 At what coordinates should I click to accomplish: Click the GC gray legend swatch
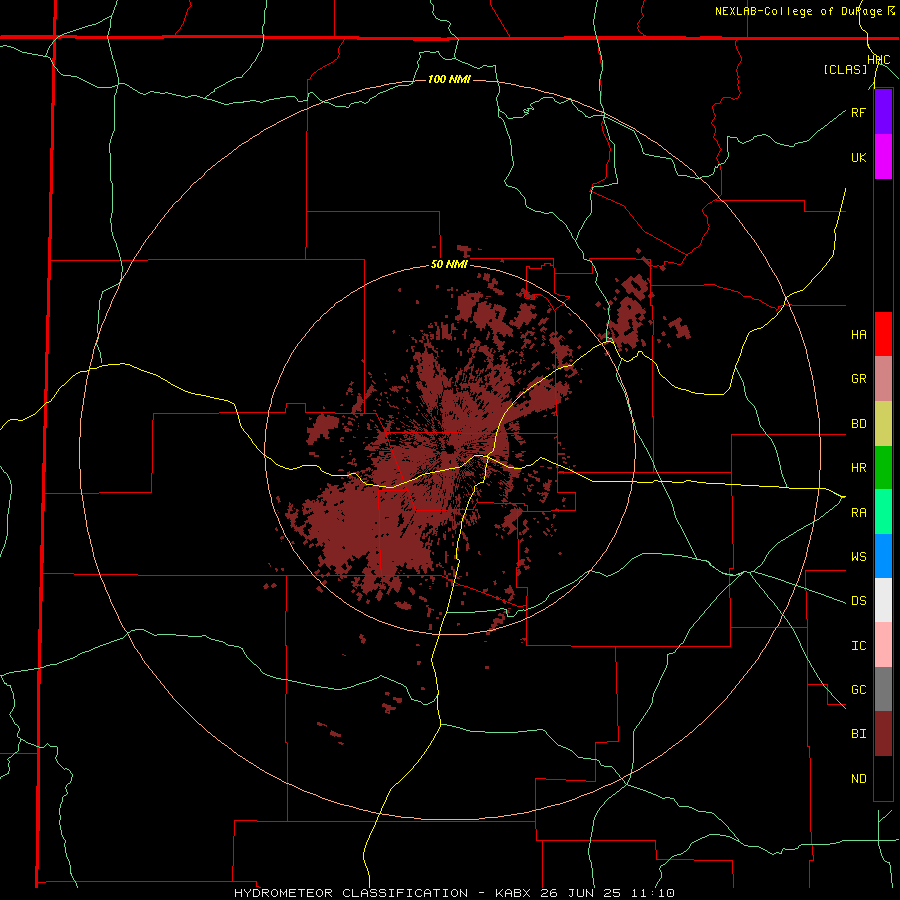point(883,689)
